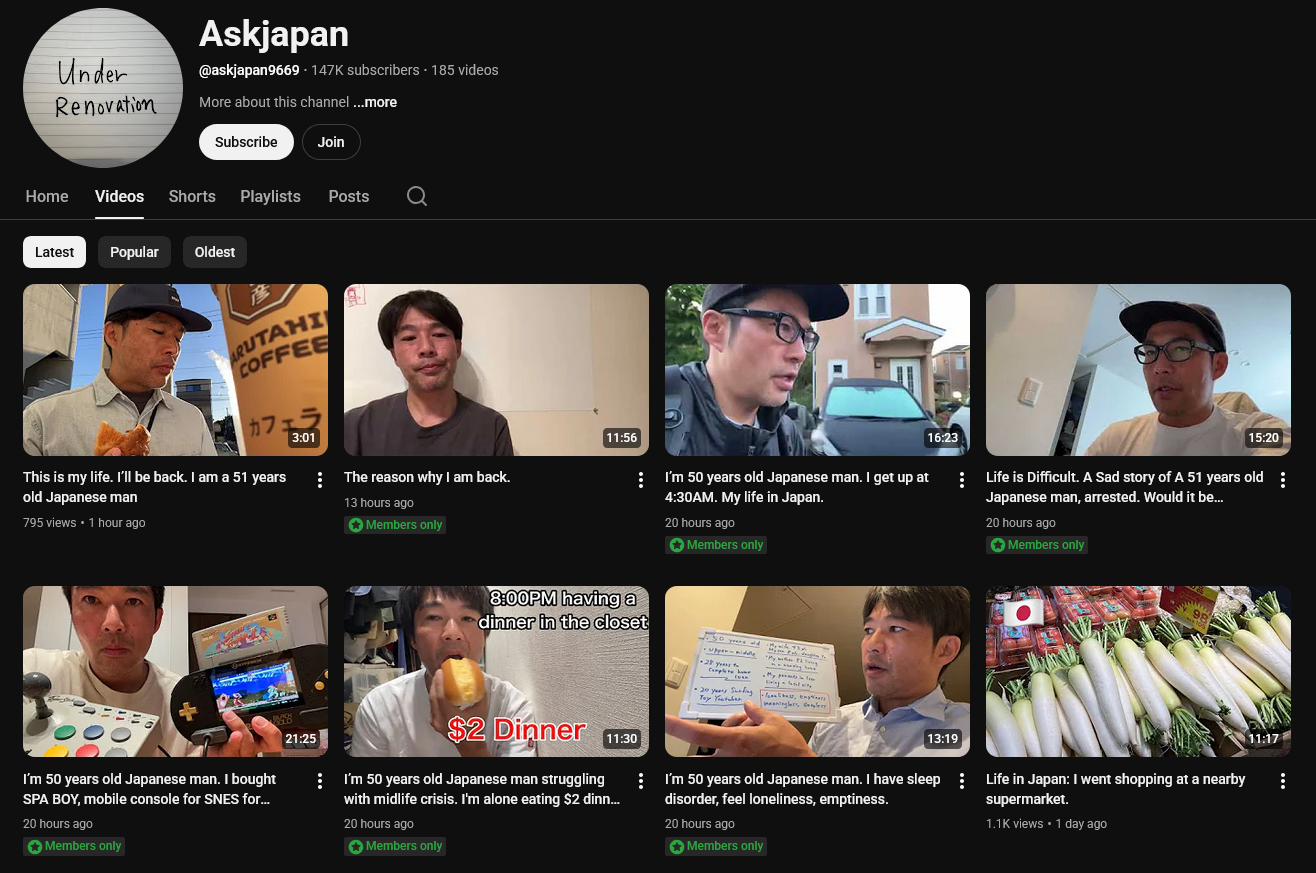The image size is (1316, 873).
Task: Click the channel search magnifier icon
Action: coord(417,196)
